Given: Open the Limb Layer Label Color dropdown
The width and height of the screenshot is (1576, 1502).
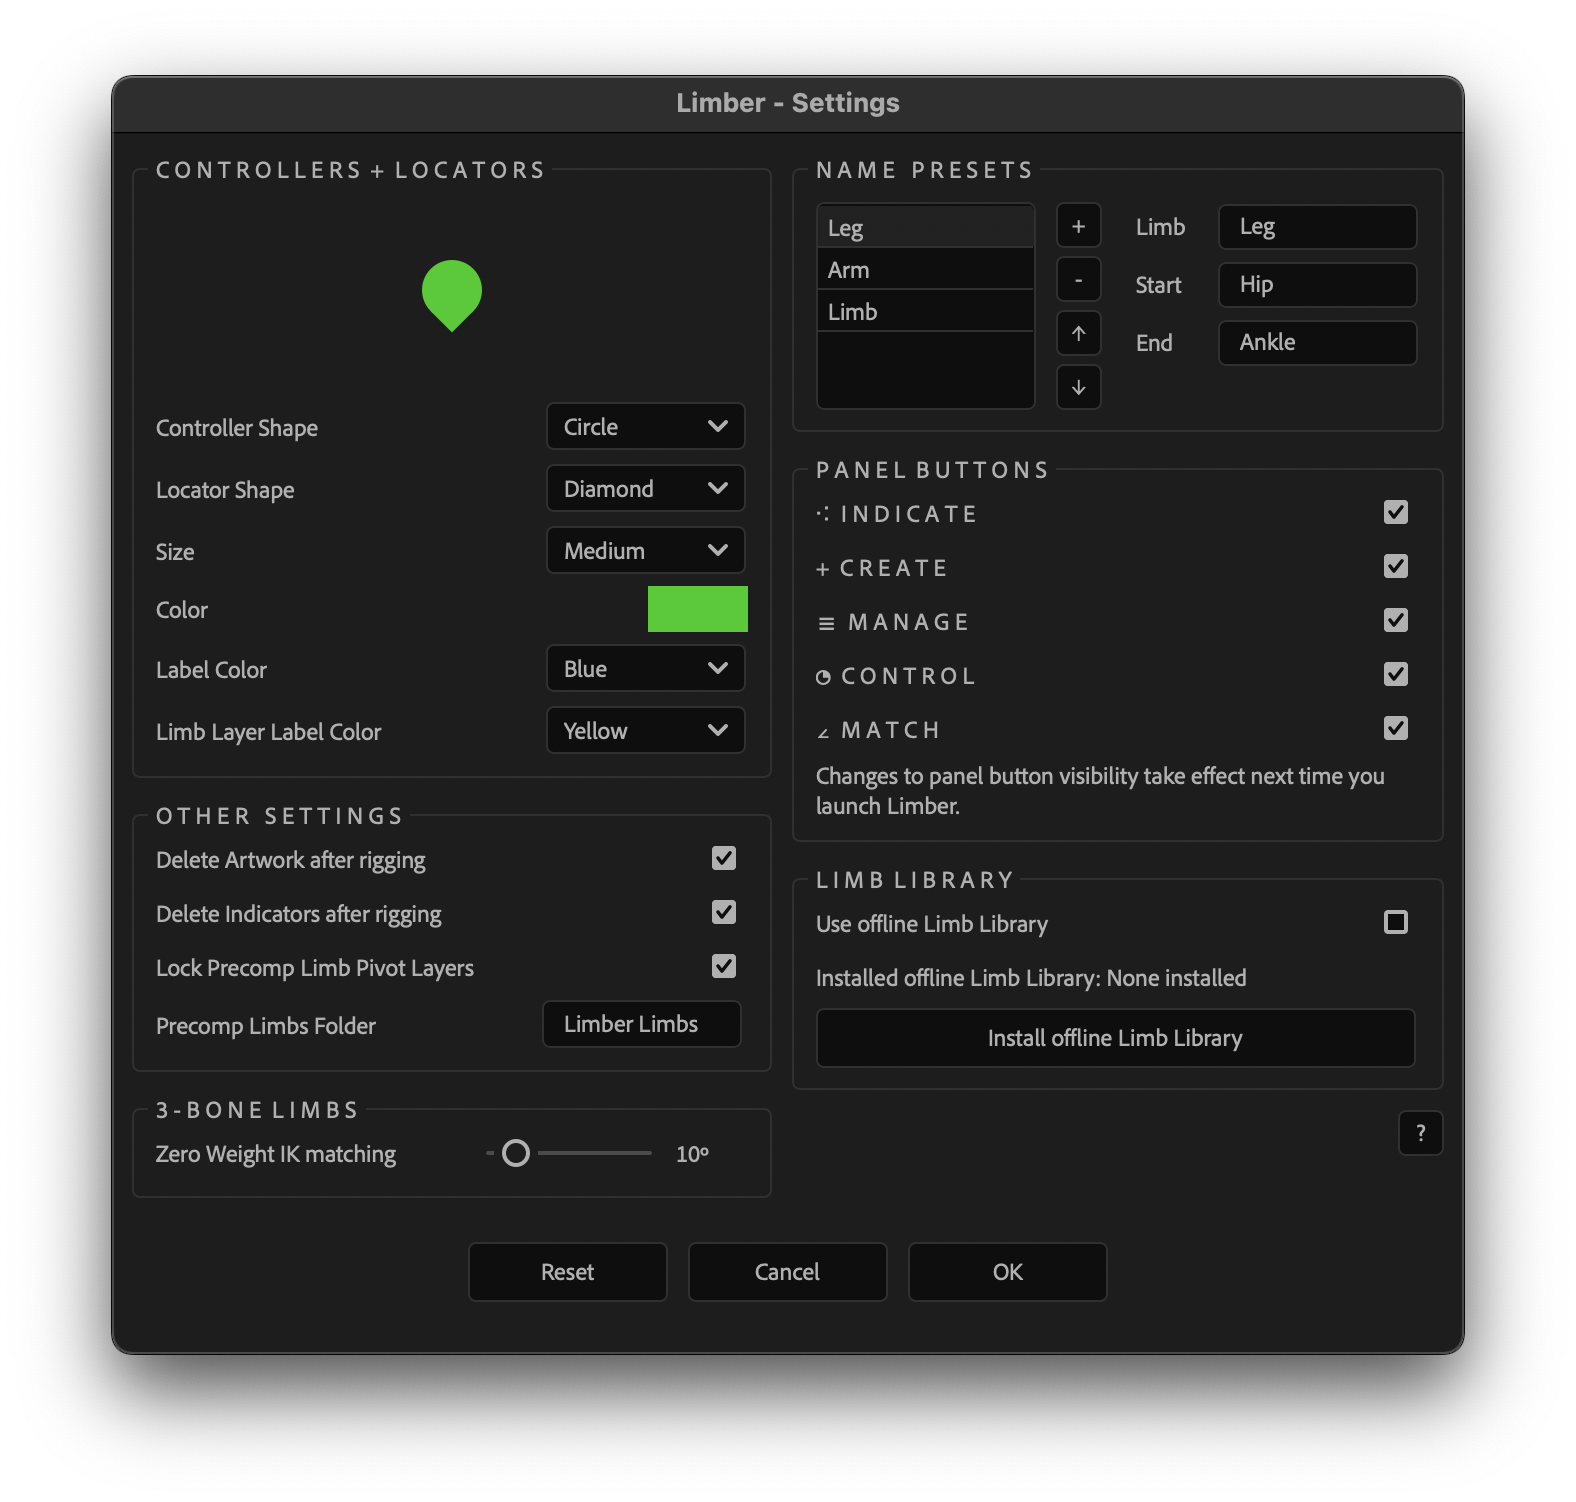Looking at the screenshot, I should pyautogui.click(x=645, y=731).
